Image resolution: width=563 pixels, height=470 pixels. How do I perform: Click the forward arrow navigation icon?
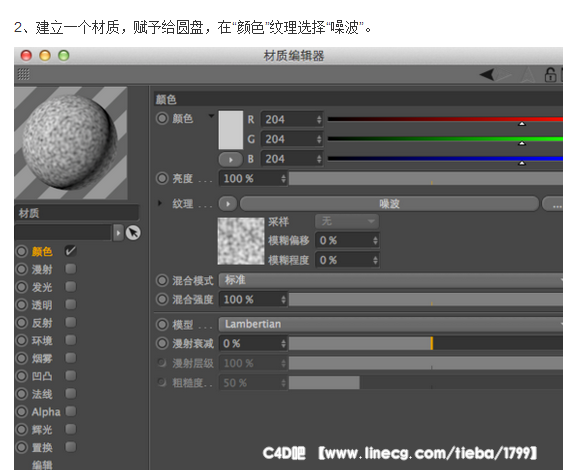point(504,75)
